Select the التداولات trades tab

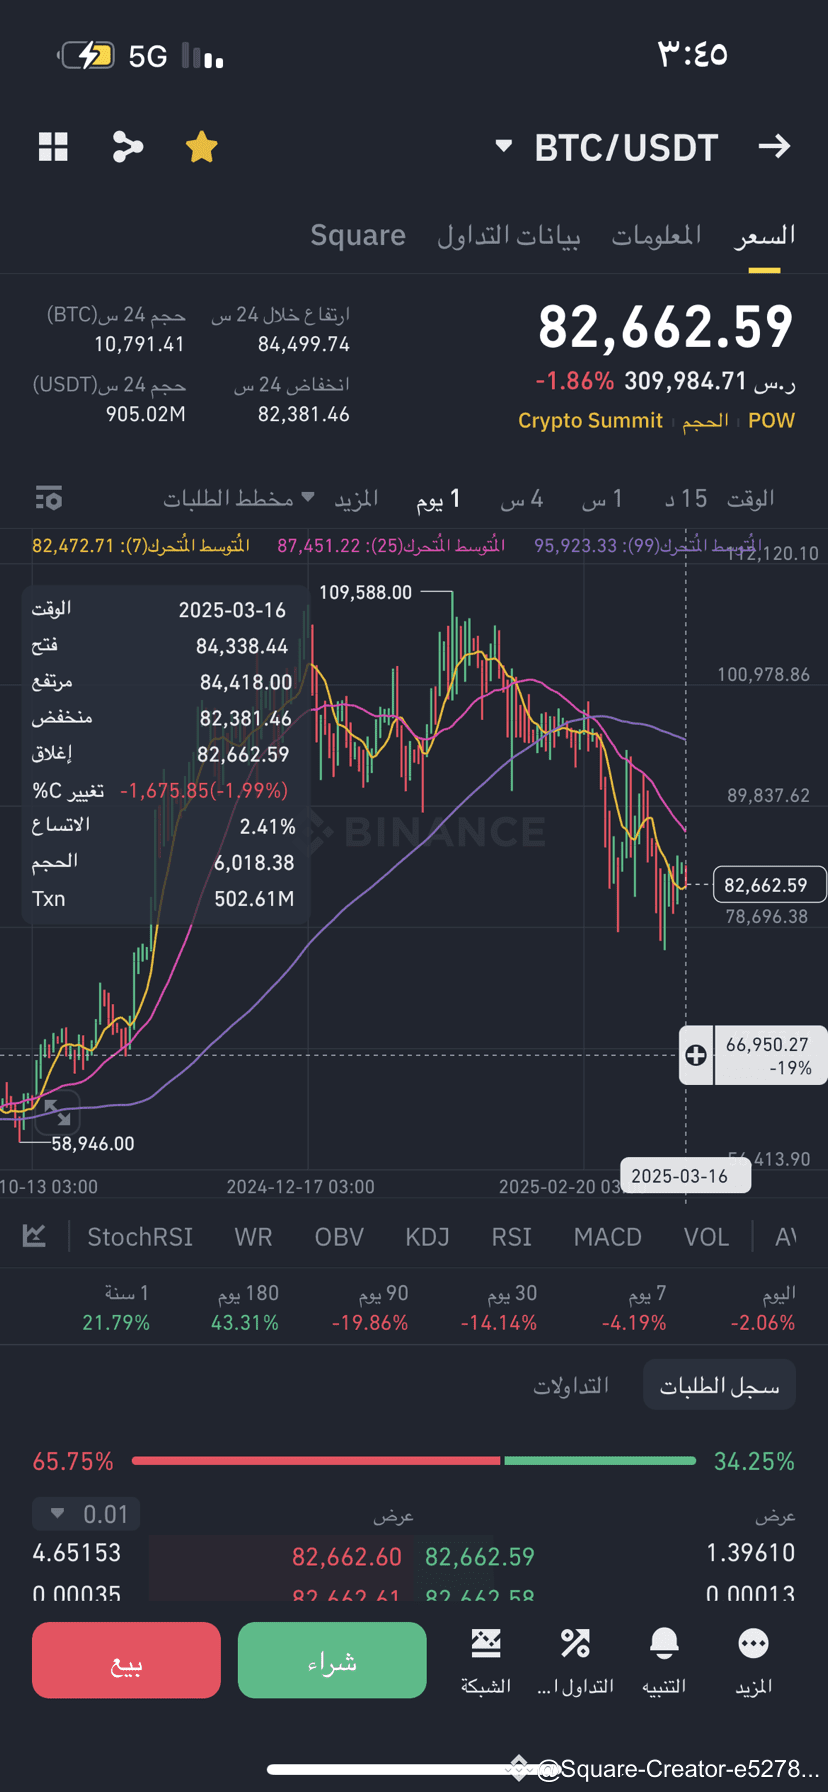pos(571,1385)
